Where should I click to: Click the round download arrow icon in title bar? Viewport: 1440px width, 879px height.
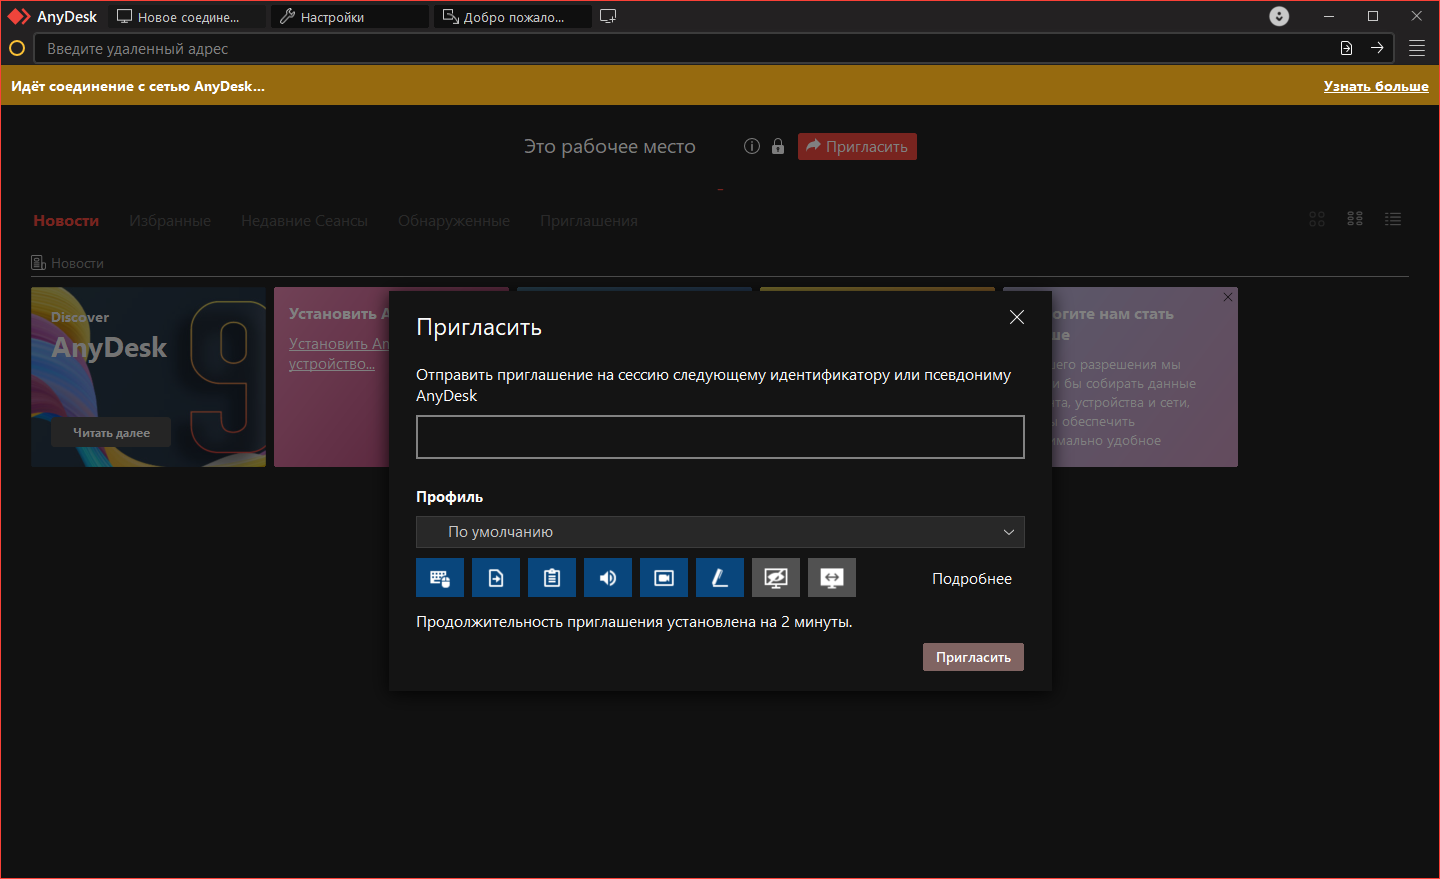click(1279, 16)
